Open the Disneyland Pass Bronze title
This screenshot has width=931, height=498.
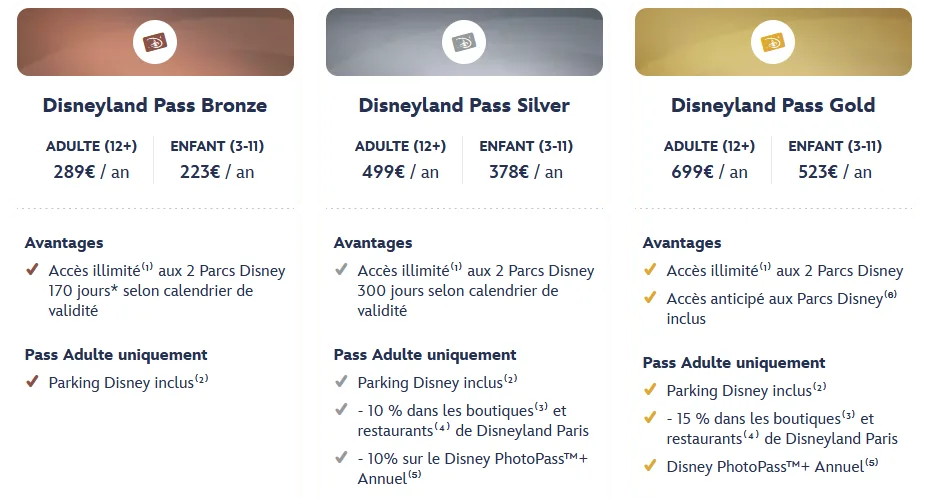click(x=155, y=105)
